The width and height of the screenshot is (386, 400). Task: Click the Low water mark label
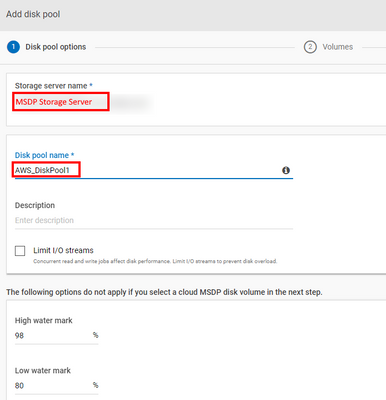coord(43,370)
